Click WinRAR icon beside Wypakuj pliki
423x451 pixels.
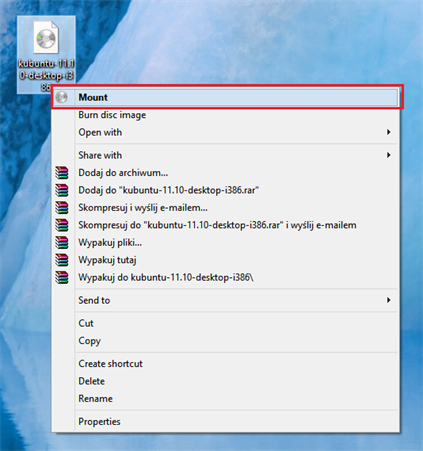[x=62, y=243]
